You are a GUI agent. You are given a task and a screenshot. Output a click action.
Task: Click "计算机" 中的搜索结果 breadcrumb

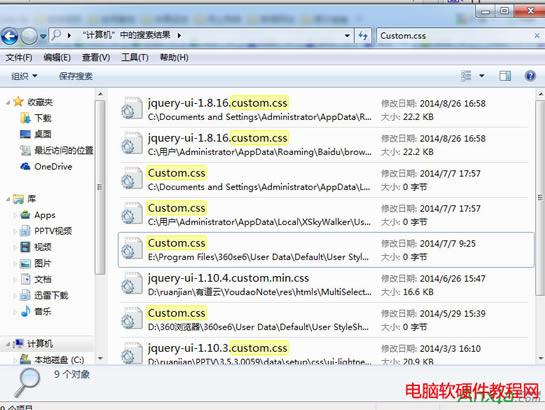pyautogui.click(x=127, y=35)
